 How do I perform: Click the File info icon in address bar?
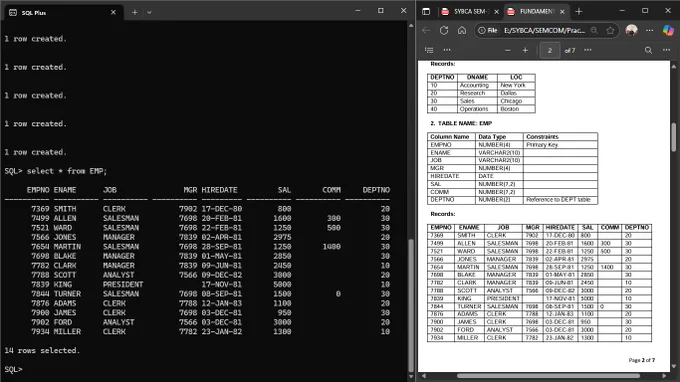(487, 30)
